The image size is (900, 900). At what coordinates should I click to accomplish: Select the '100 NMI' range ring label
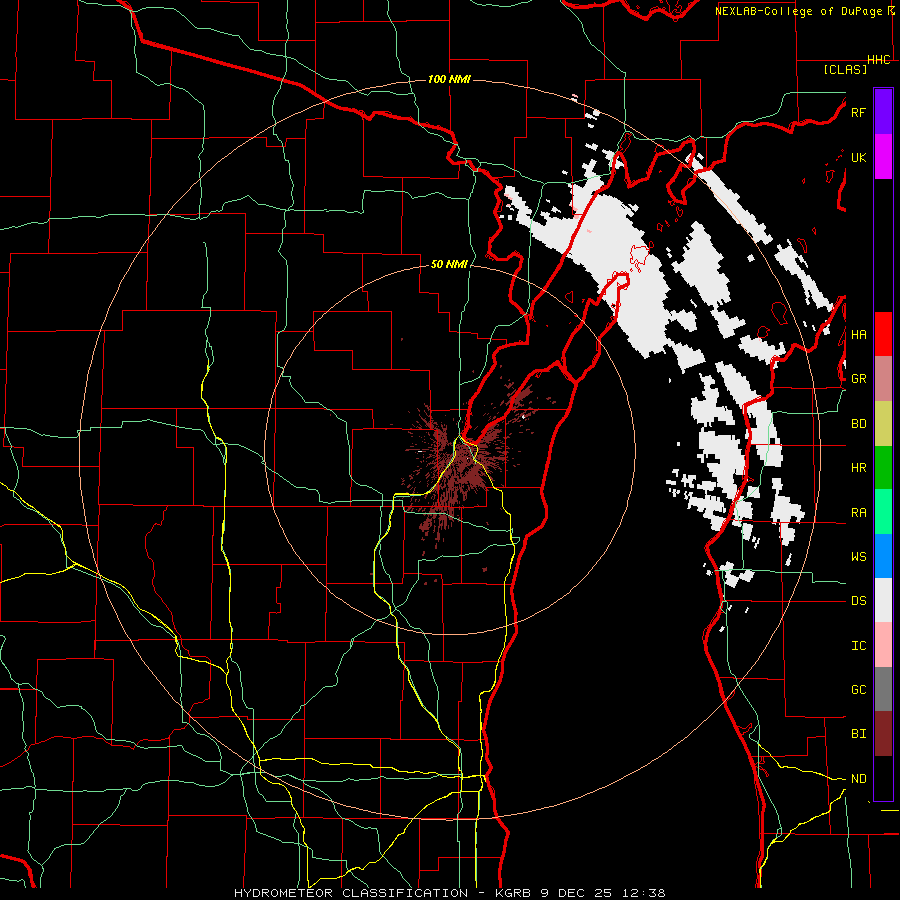[449, 79]
